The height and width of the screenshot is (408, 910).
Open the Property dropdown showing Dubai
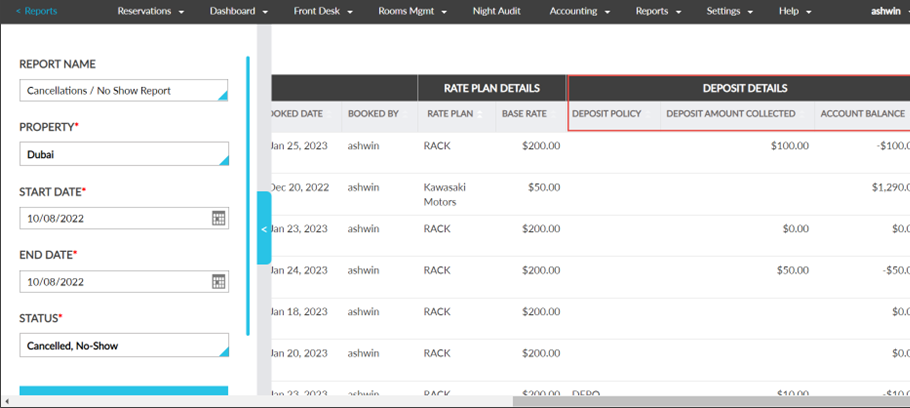tap(124, 154)
